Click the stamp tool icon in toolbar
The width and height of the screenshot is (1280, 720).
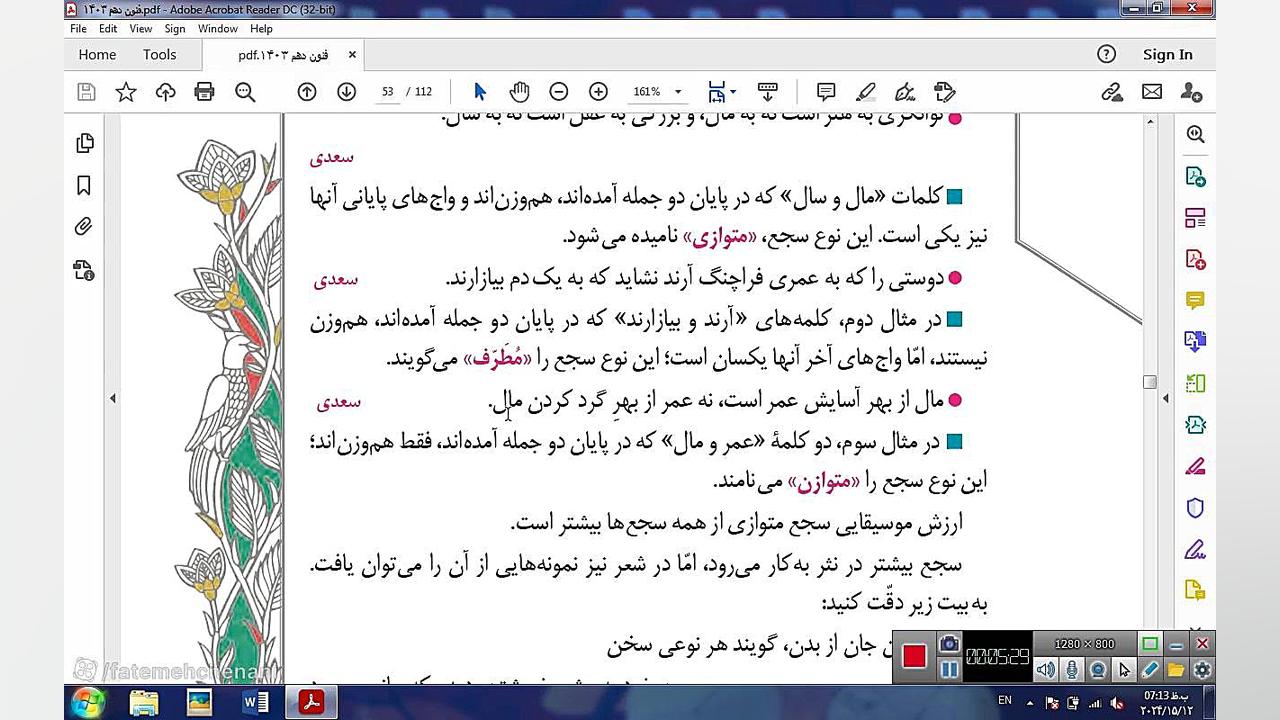click(945, 92)
